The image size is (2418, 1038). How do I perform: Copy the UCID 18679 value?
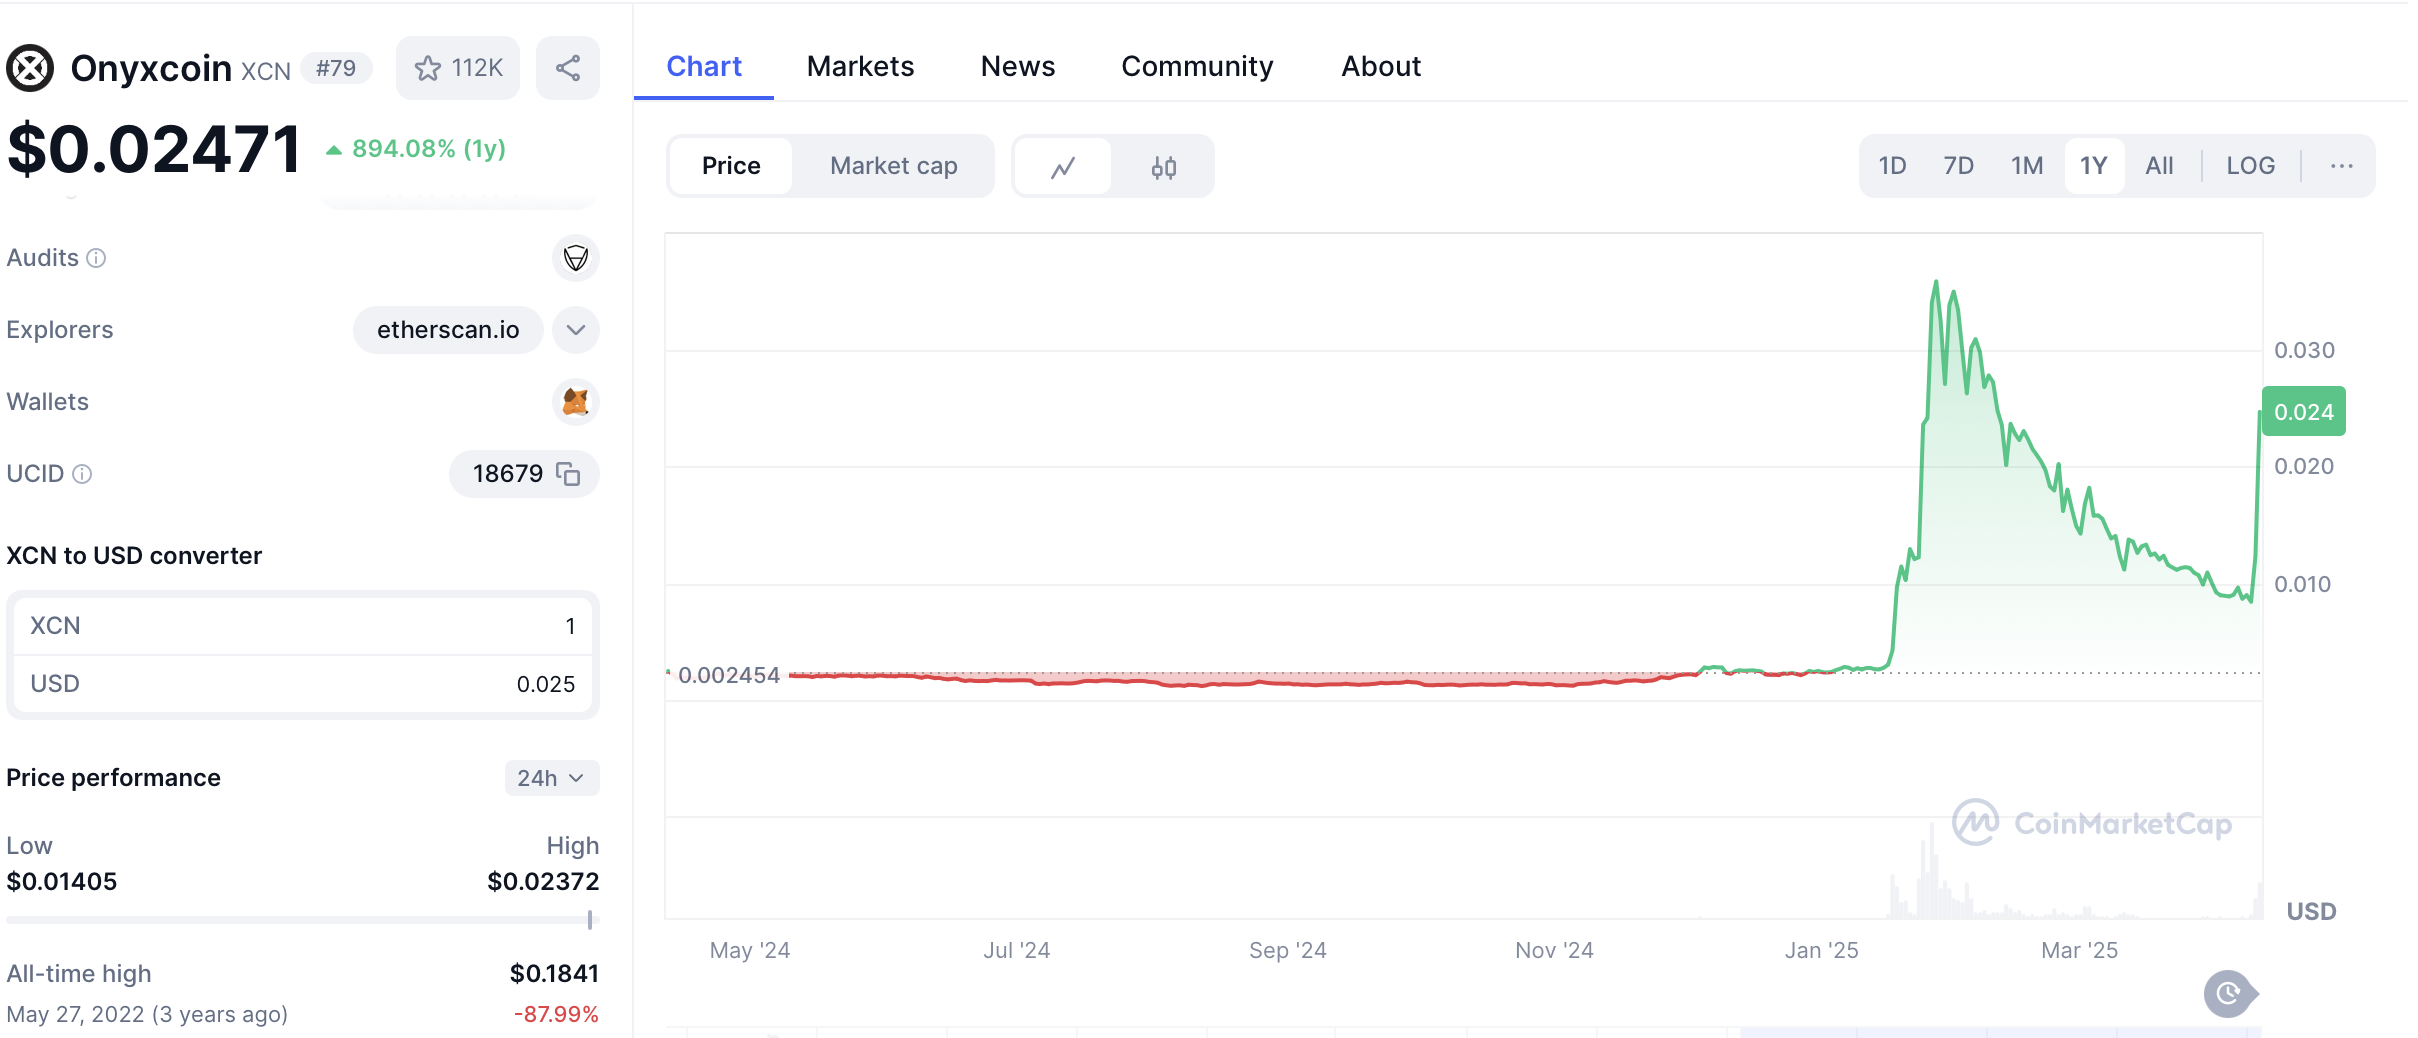click(x=568, y=474)
